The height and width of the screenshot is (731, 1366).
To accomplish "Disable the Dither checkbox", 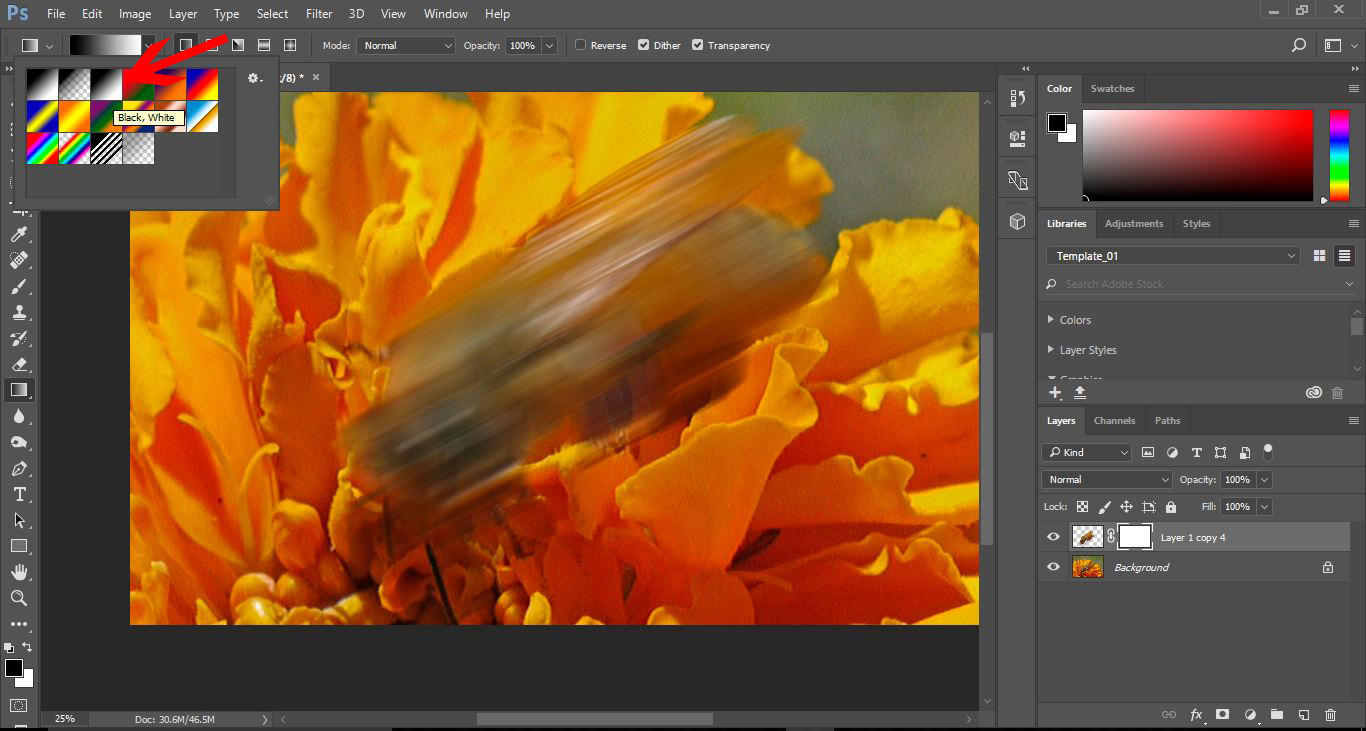I will click(x=644, y=45).
